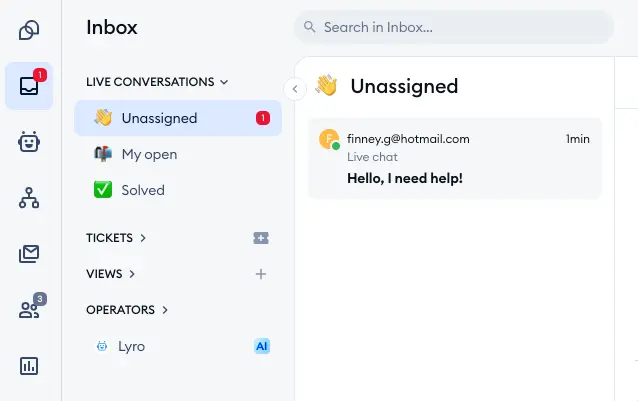The image size is (638, 401).
Task: Select the Unassigned folder
Action: (178, 118)
